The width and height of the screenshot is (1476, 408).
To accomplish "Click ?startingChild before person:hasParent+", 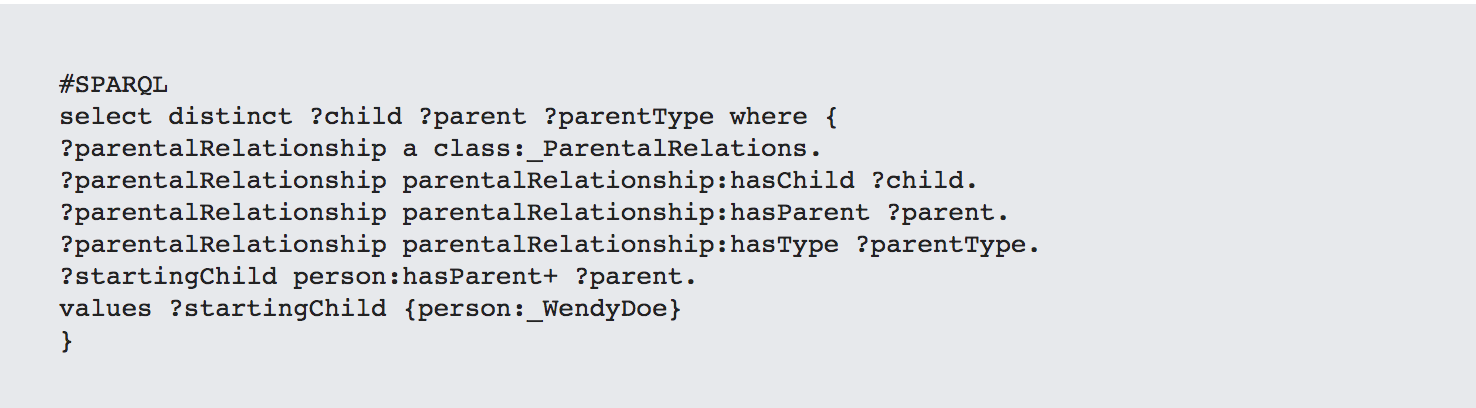I will (168, 277).
